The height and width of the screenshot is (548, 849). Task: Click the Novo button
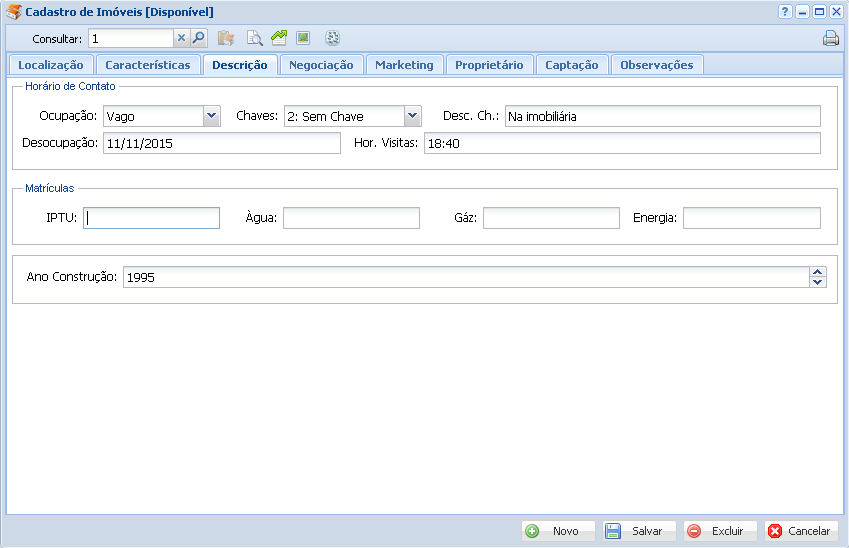(x=558, y=531)
